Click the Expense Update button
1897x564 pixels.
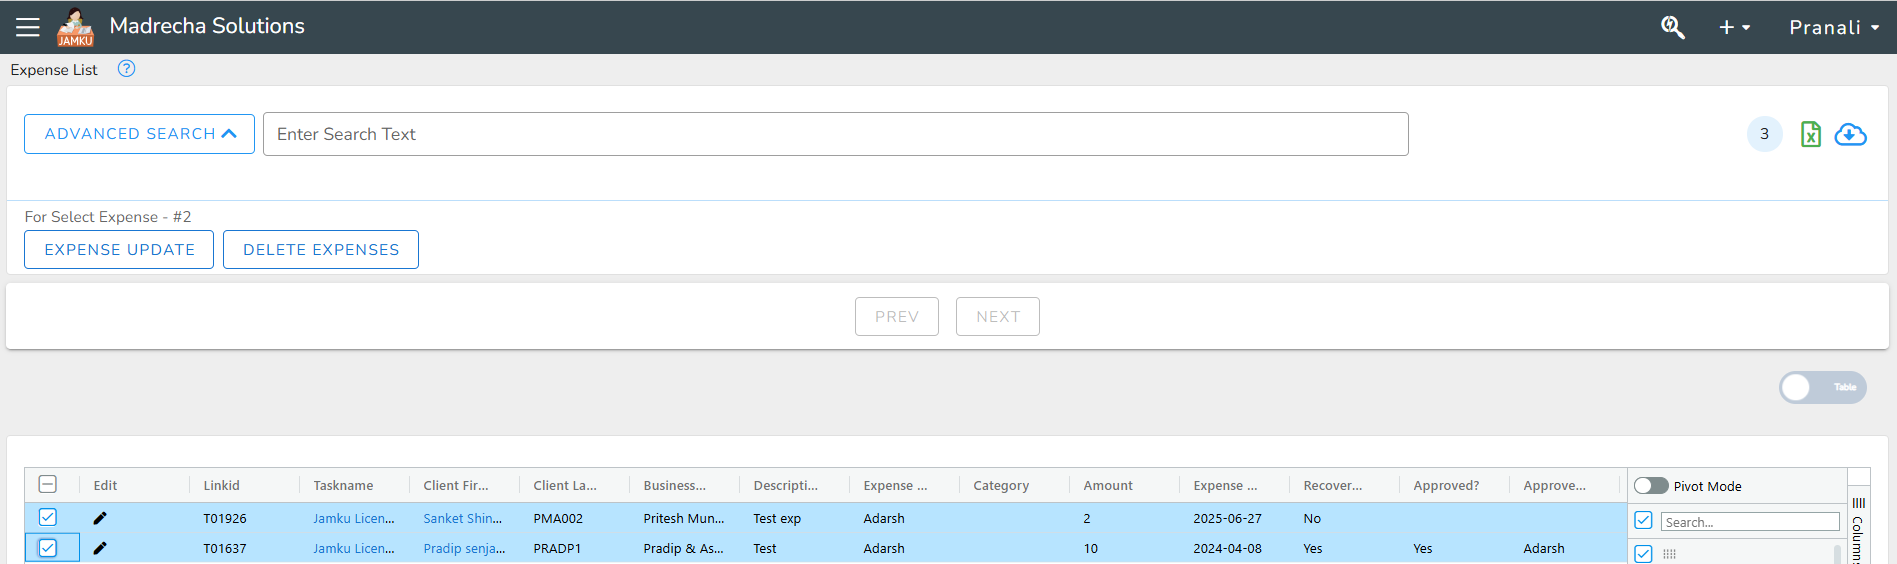tap(119, 250)
